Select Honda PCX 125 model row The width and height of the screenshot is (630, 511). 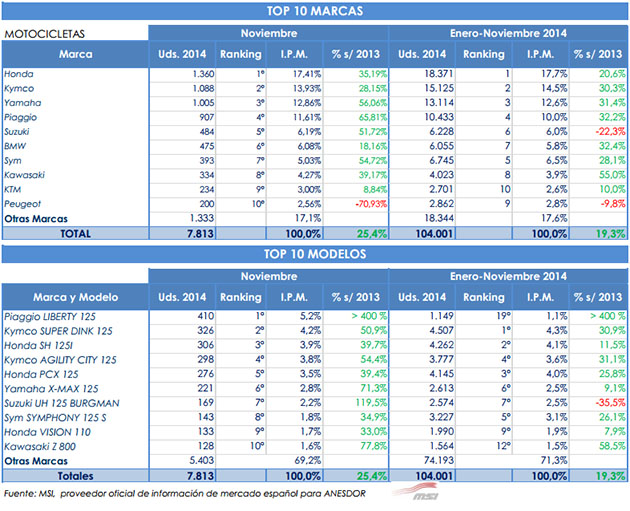click(41, 374)
